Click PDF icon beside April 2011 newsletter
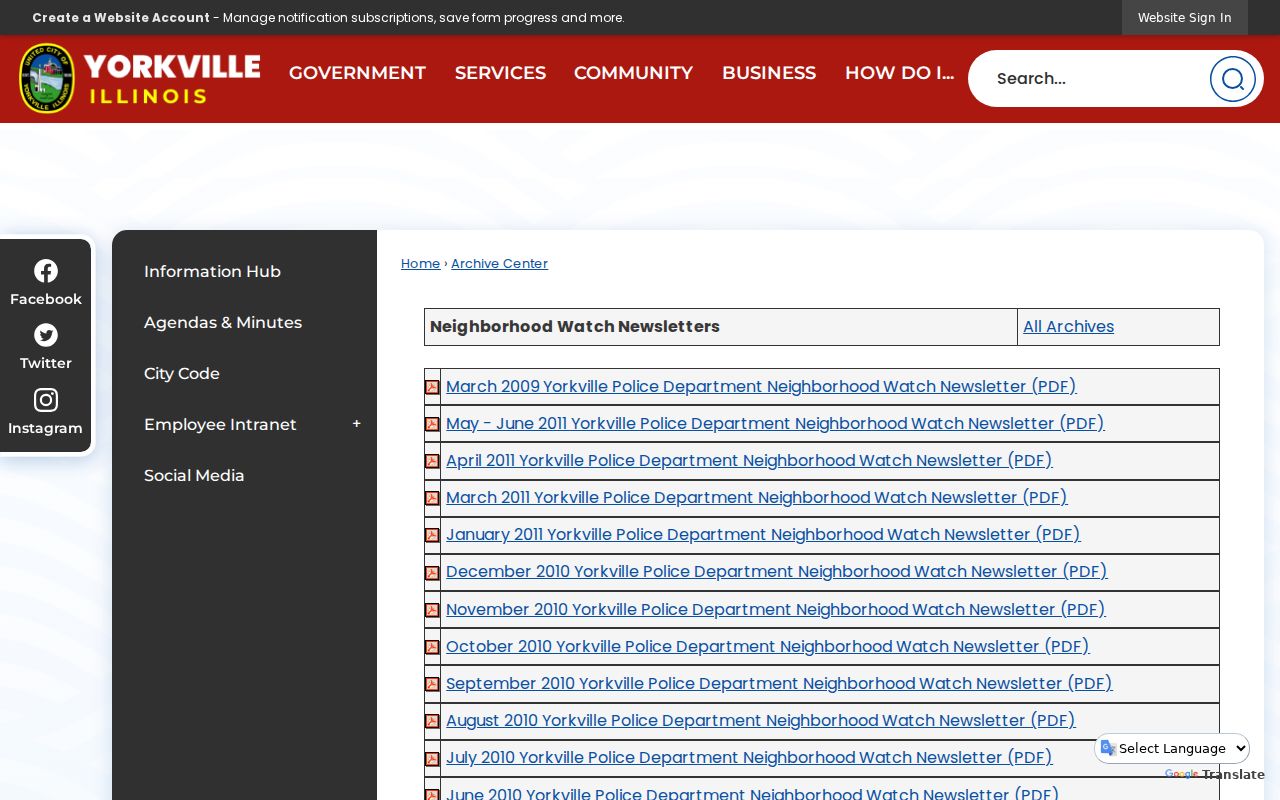Viewport: 1280px width, 800px height. (x=432, y=461)
